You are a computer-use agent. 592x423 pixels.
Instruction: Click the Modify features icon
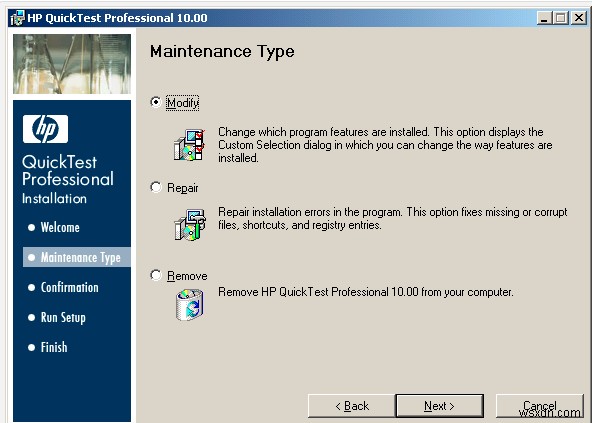pos(190,145)
